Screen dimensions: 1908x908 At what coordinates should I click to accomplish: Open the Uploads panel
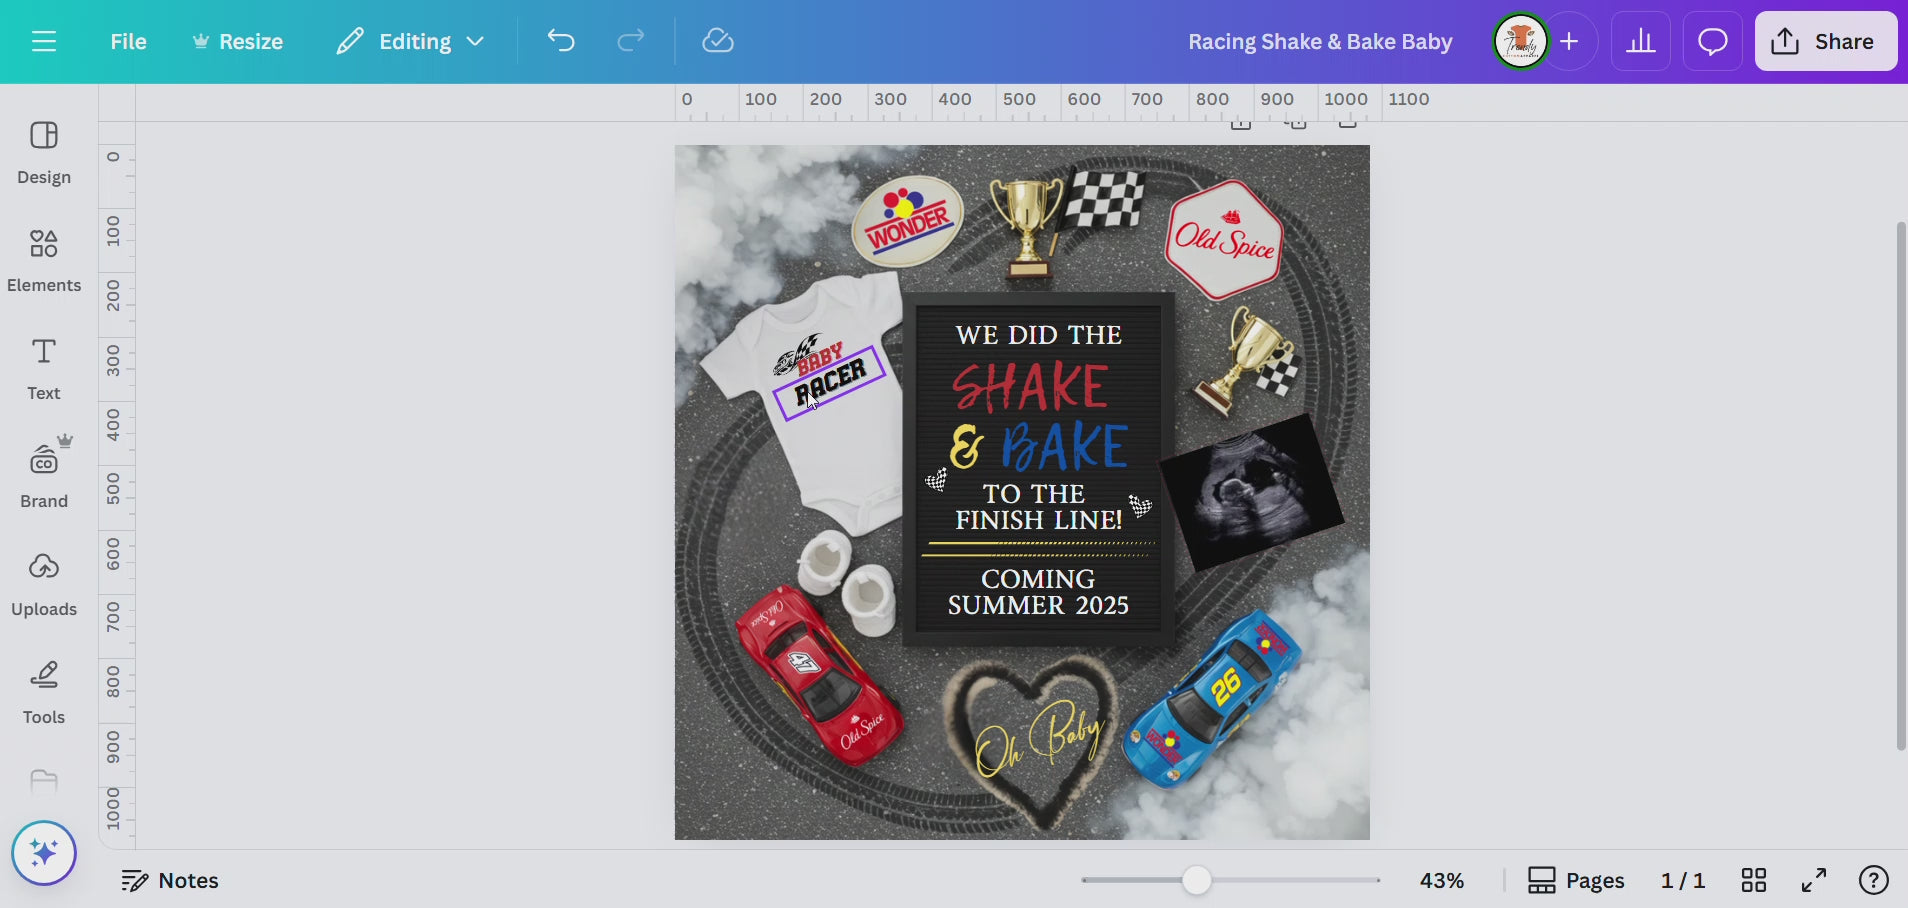click(x=44, y=584)
